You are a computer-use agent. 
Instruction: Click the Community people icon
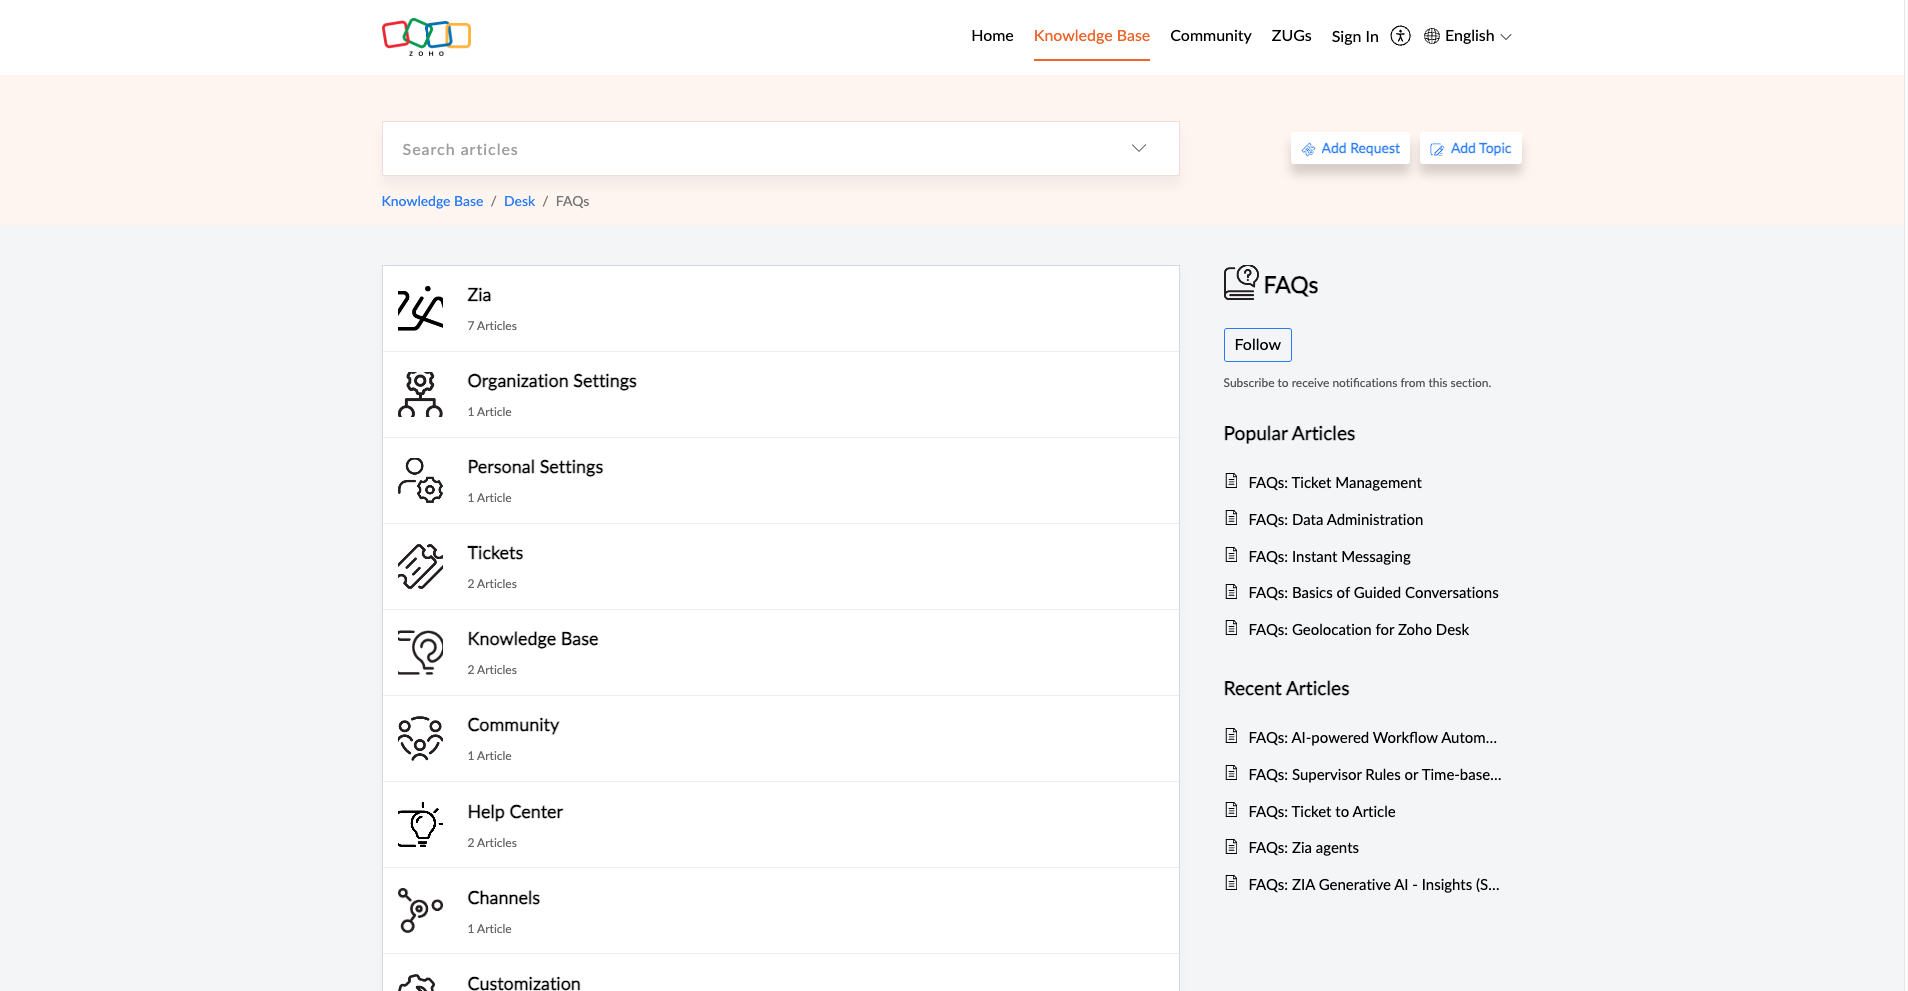click(420, 738)
